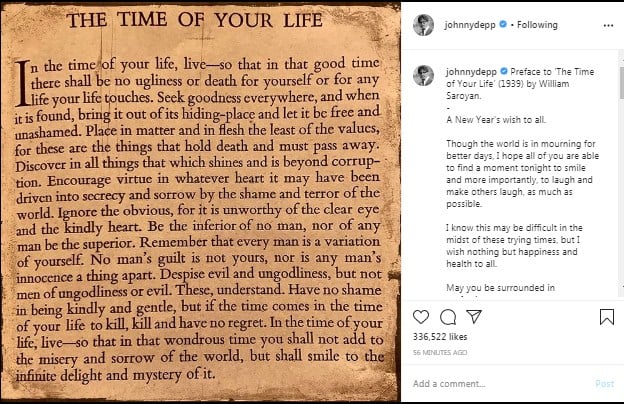
Task: Click the caption scrollbar thumb
Action: pos(619,82)
